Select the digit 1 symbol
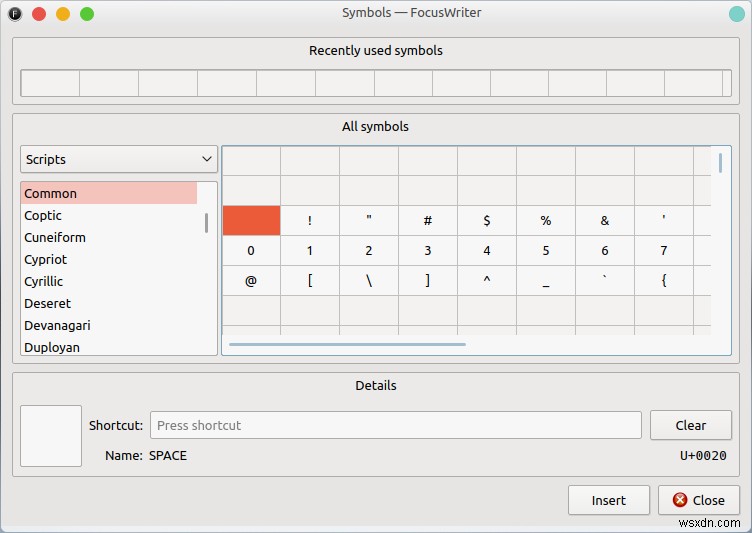Image resolution: width=752 pixels, height=533 pixels. (310, 250)
